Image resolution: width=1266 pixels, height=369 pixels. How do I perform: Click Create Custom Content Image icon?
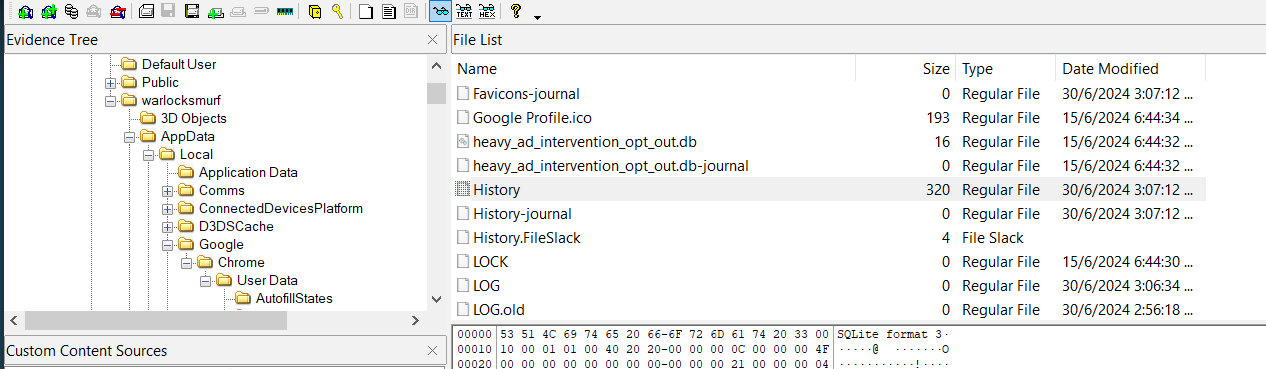click(238, 12)
